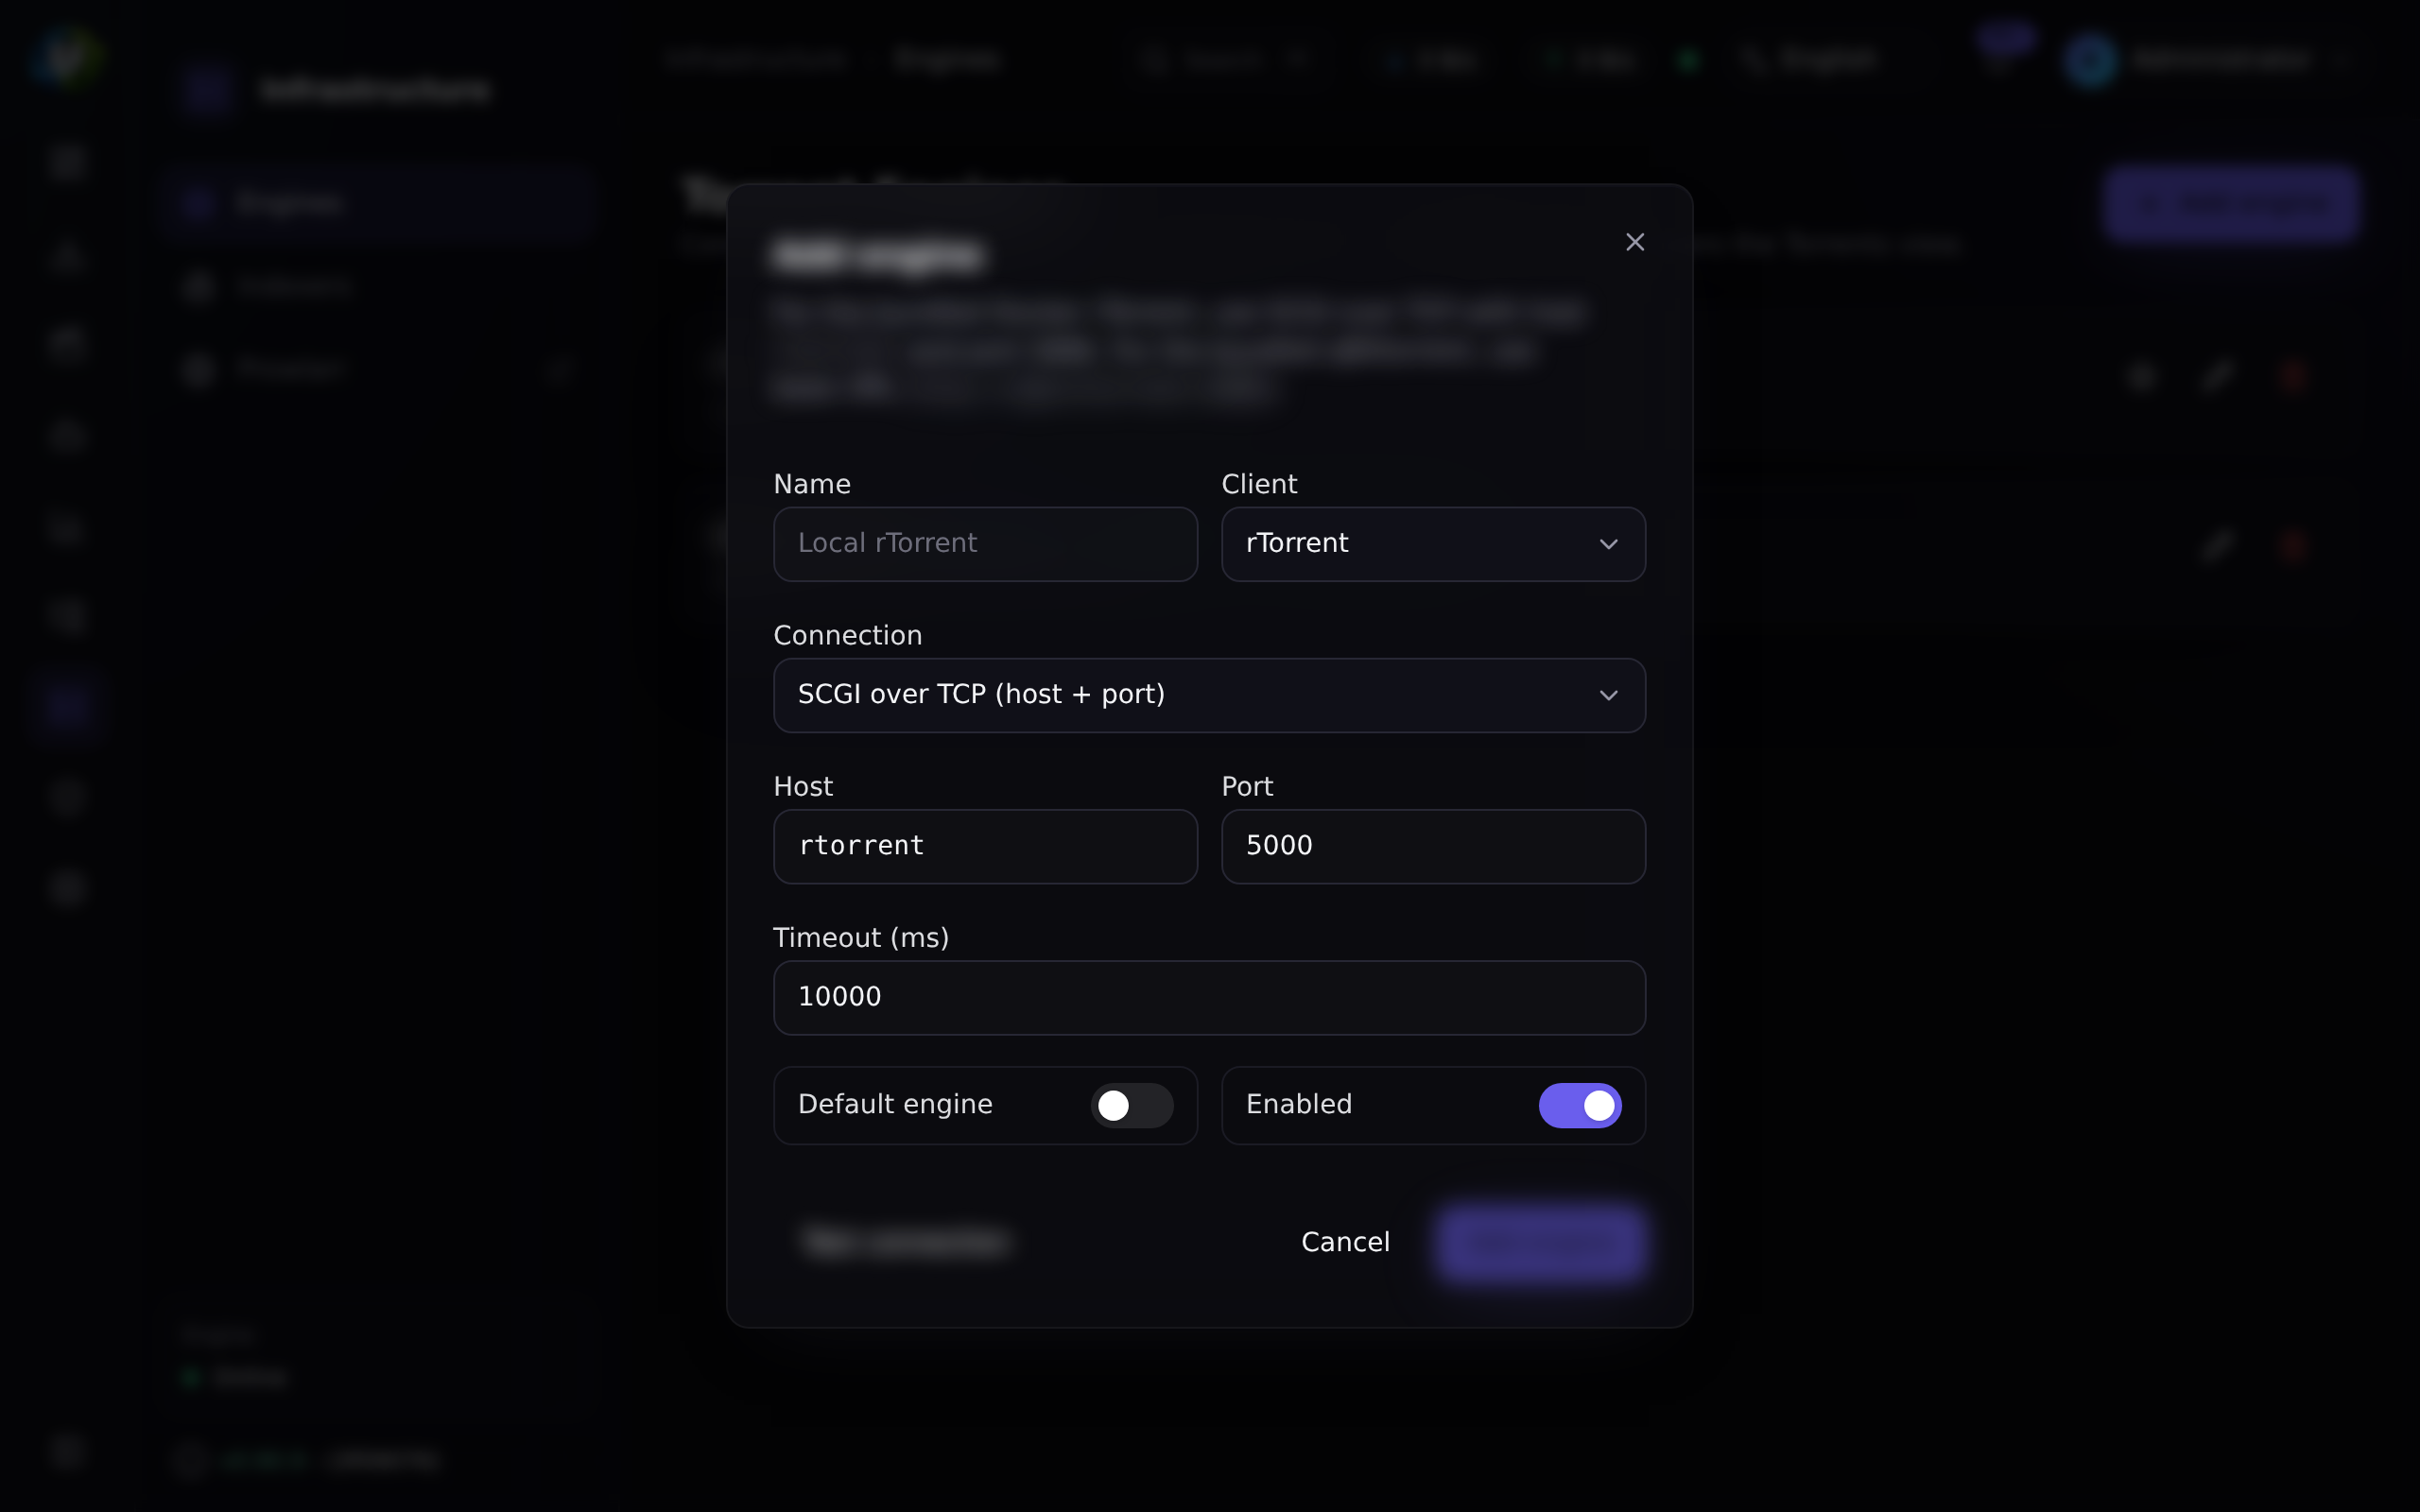
Task: Click the highlighted purple icon in left rail
Action: [67, 706]
